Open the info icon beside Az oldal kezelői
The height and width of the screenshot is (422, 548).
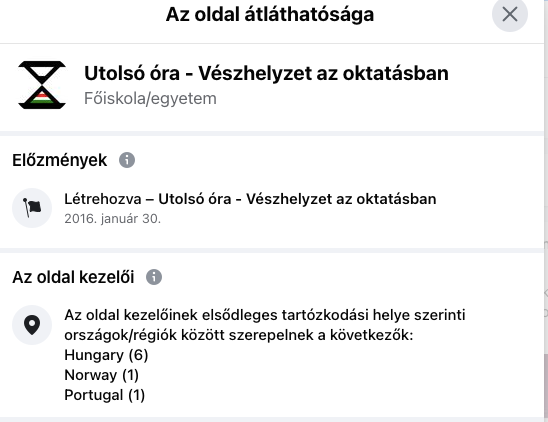click(x=154, y=277)
